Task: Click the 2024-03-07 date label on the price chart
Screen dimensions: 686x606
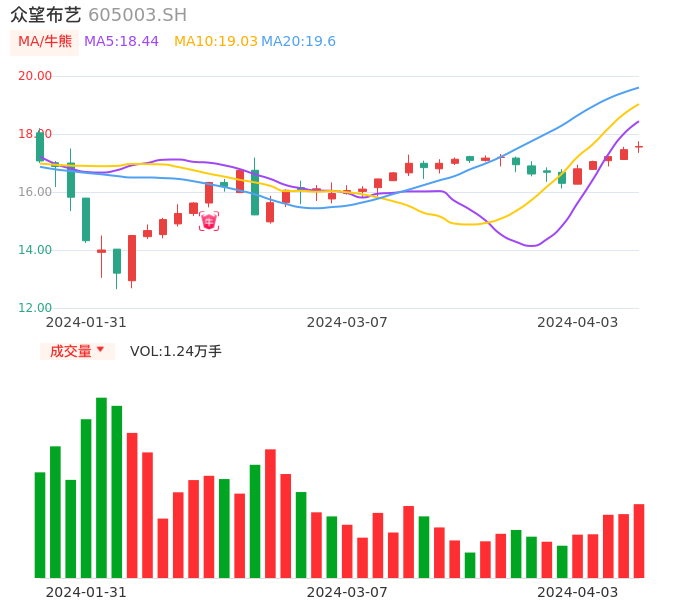Action: pos(346,322)
